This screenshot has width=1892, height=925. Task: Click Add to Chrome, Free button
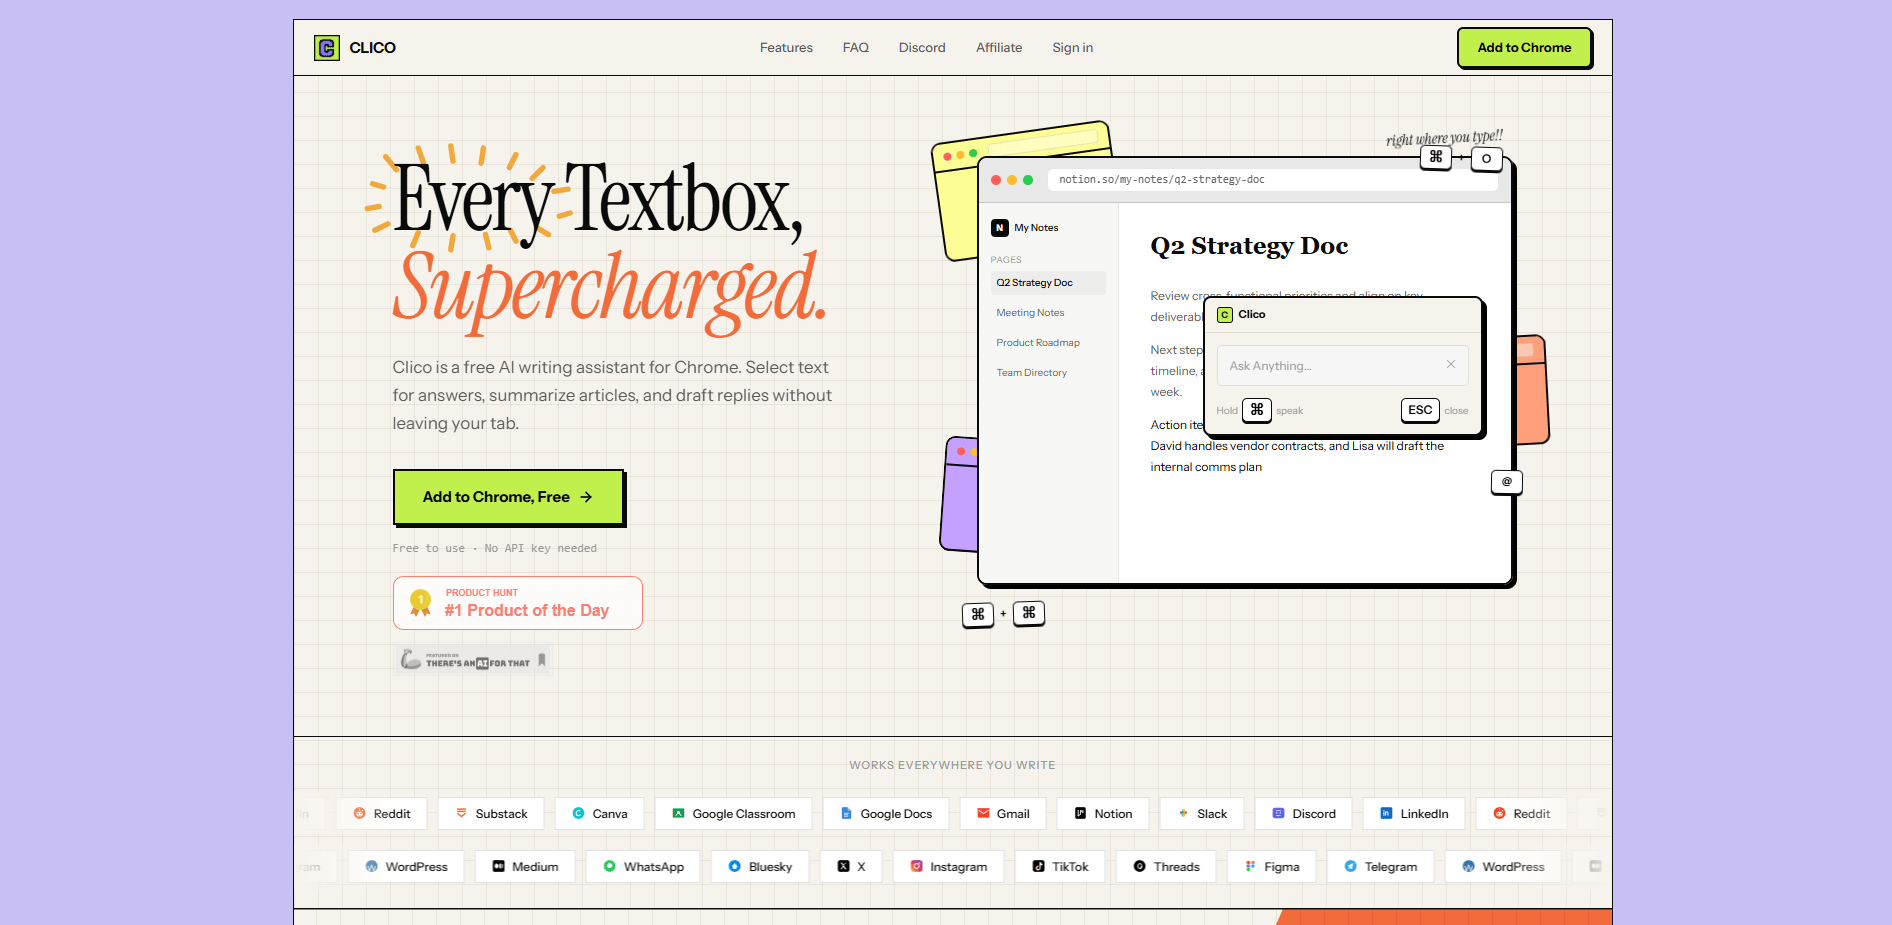click(508, 497)
